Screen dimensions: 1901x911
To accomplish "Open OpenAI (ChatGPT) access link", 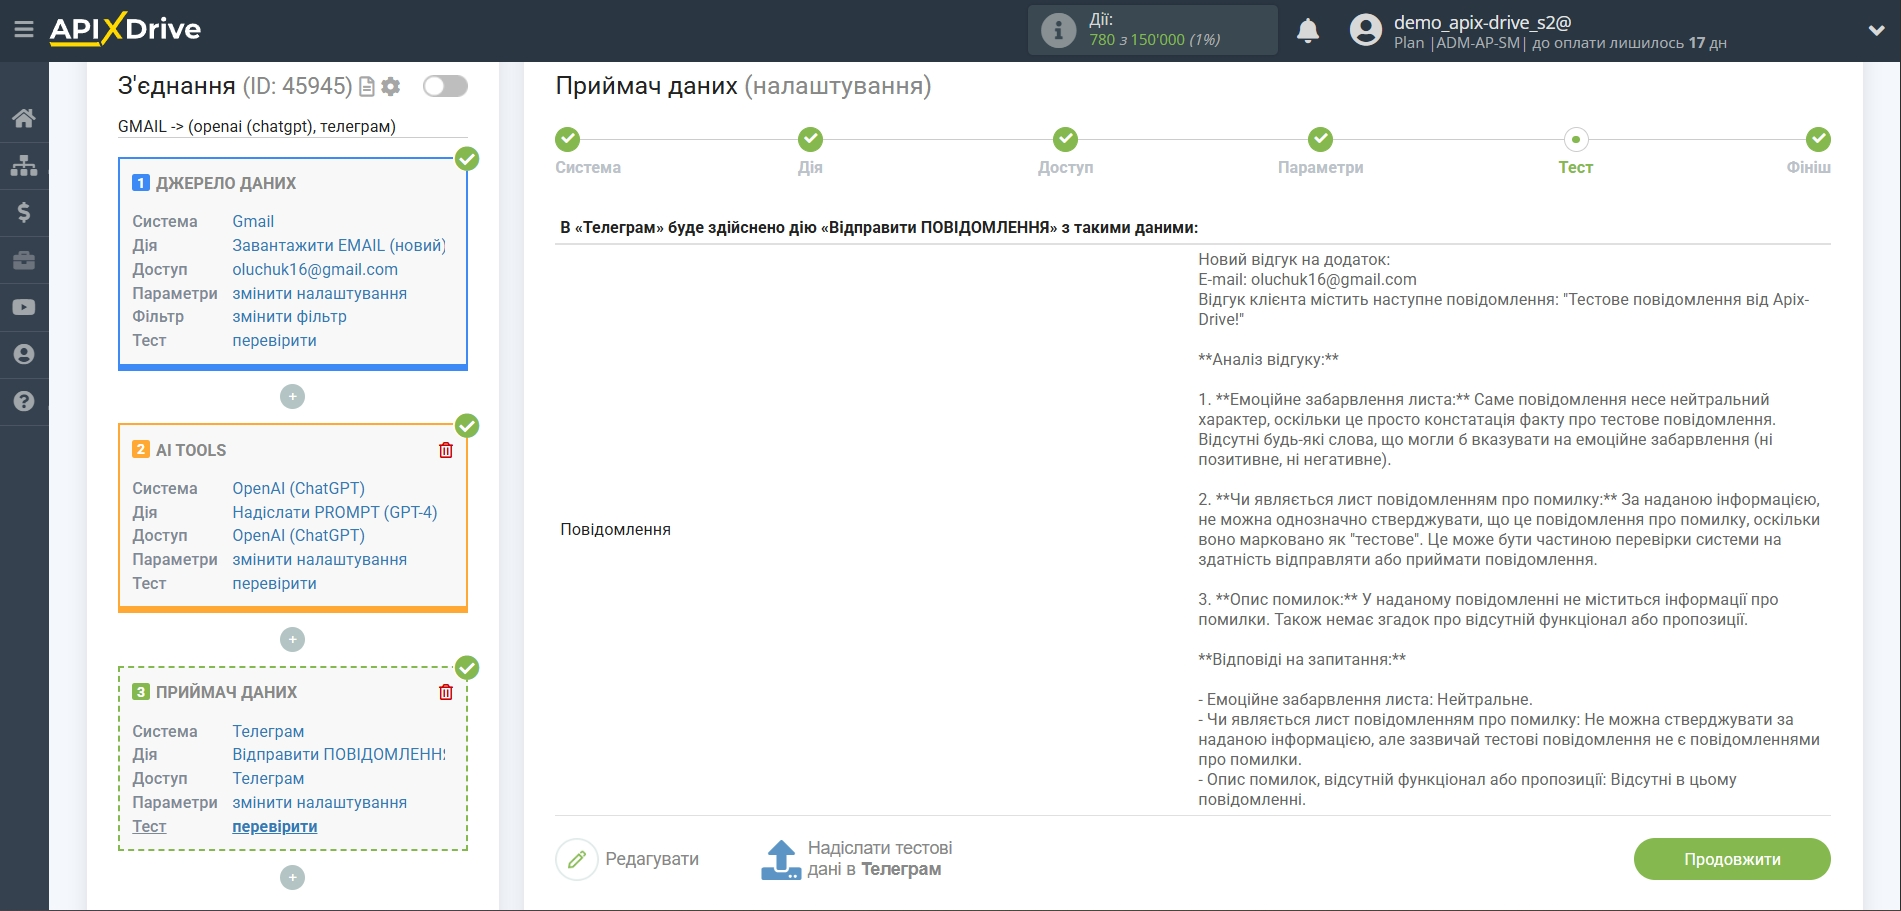I will pyautogui.click(x=299, y=536).
